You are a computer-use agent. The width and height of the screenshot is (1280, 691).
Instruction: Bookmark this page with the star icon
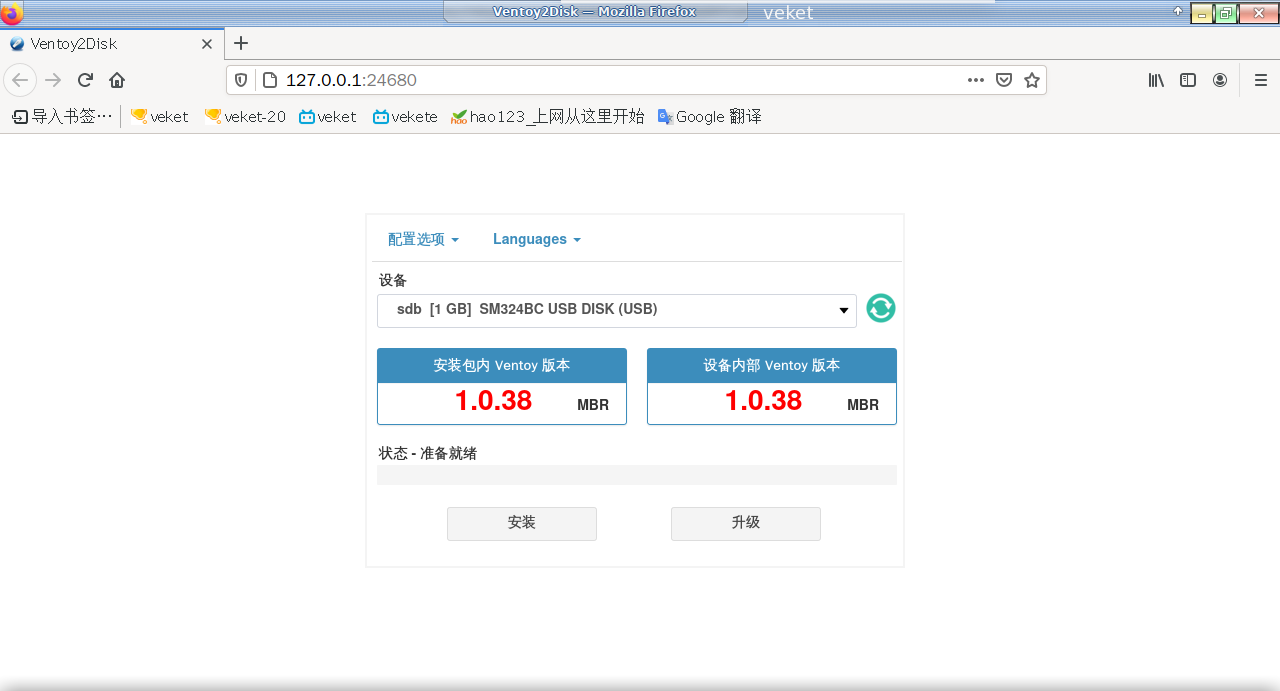pyautogui.click(x=1032, y=80)
